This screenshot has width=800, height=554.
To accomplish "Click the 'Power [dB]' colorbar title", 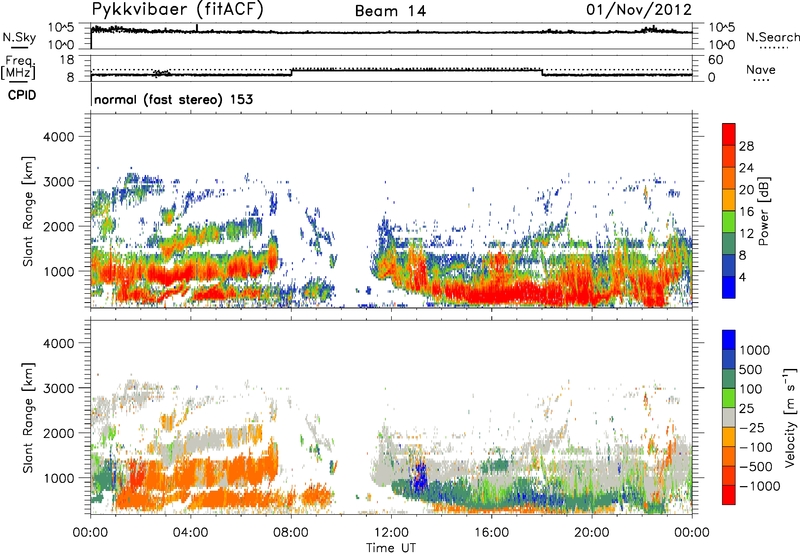I will [763, 211].
